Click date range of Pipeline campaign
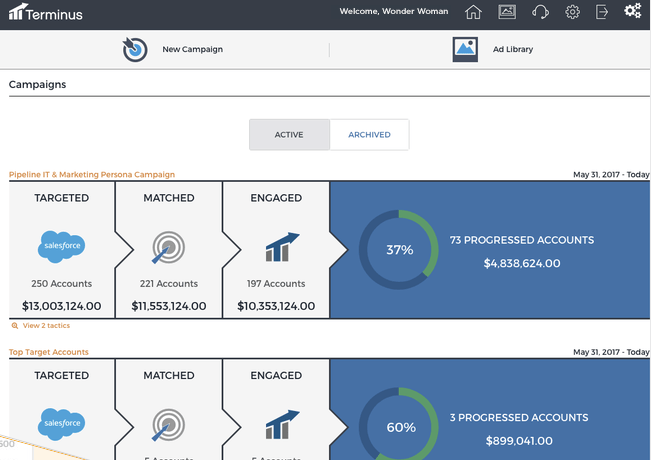 pyautogui.click(x=611, y=174)
